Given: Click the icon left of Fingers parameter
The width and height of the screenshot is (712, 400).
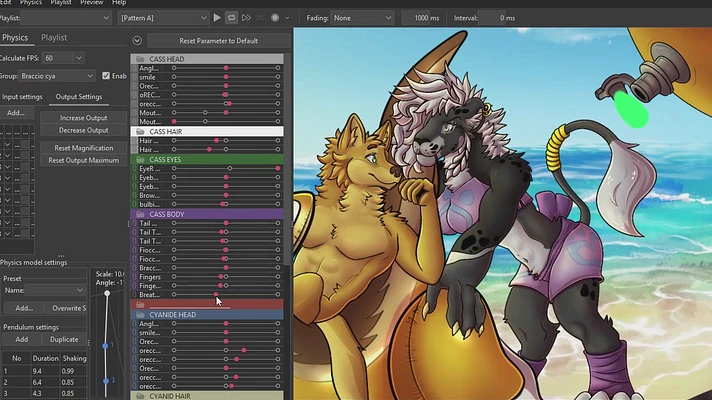Looking at the screenshot, I should pos(134,277).
